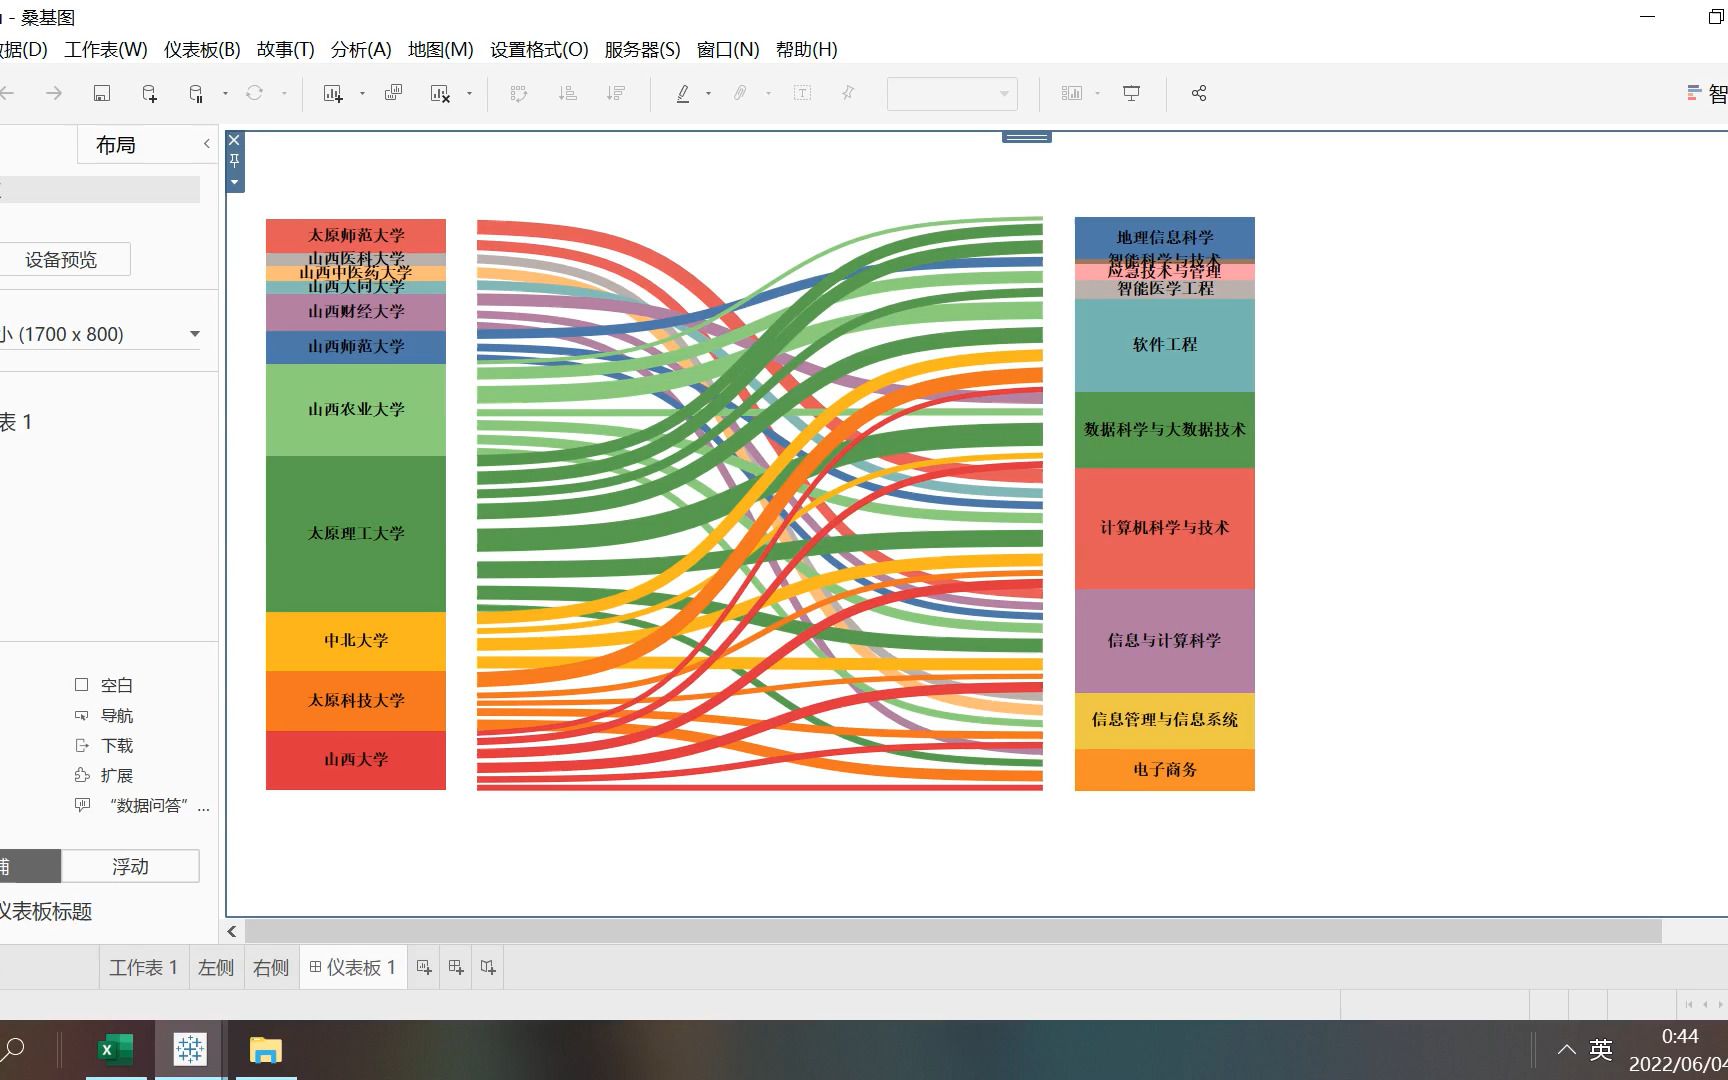Select the Download (下载) object

pos(104,745)
